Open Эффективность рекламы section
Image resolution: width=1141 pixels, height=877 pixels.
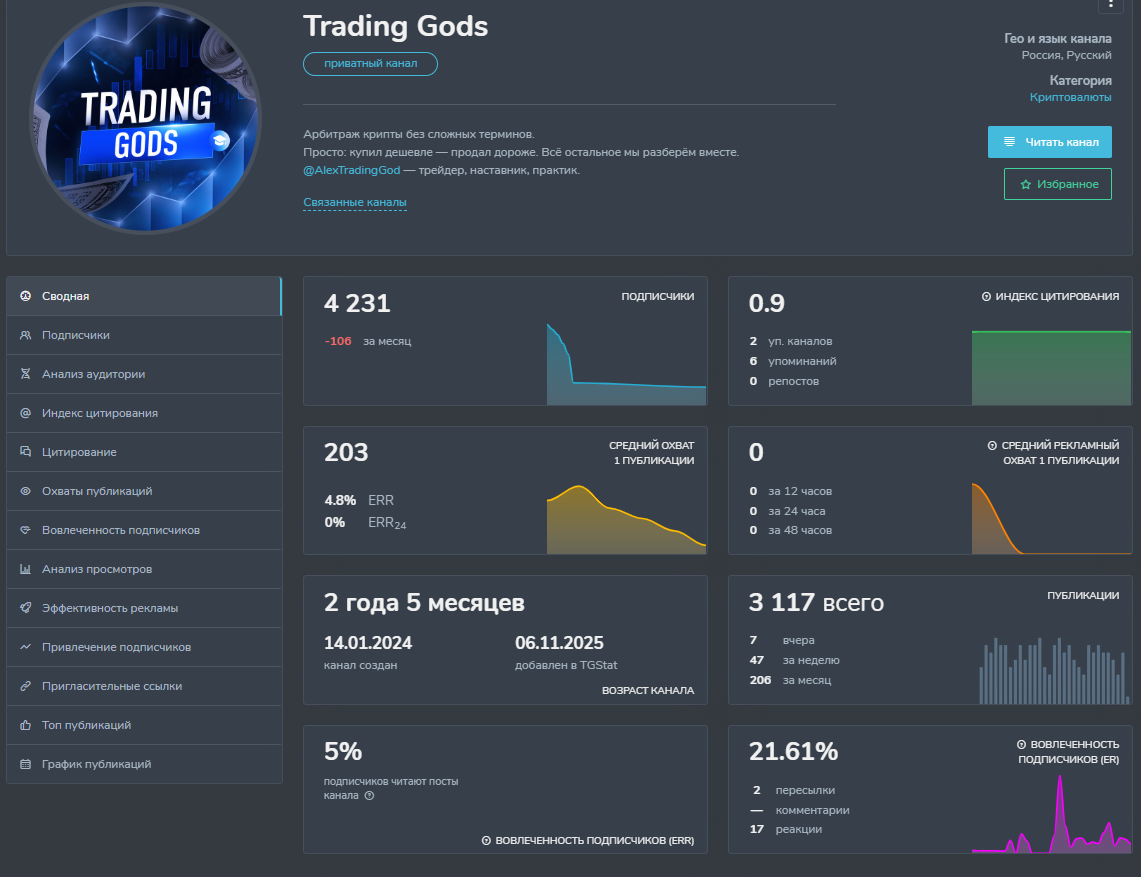pos(144,608)
